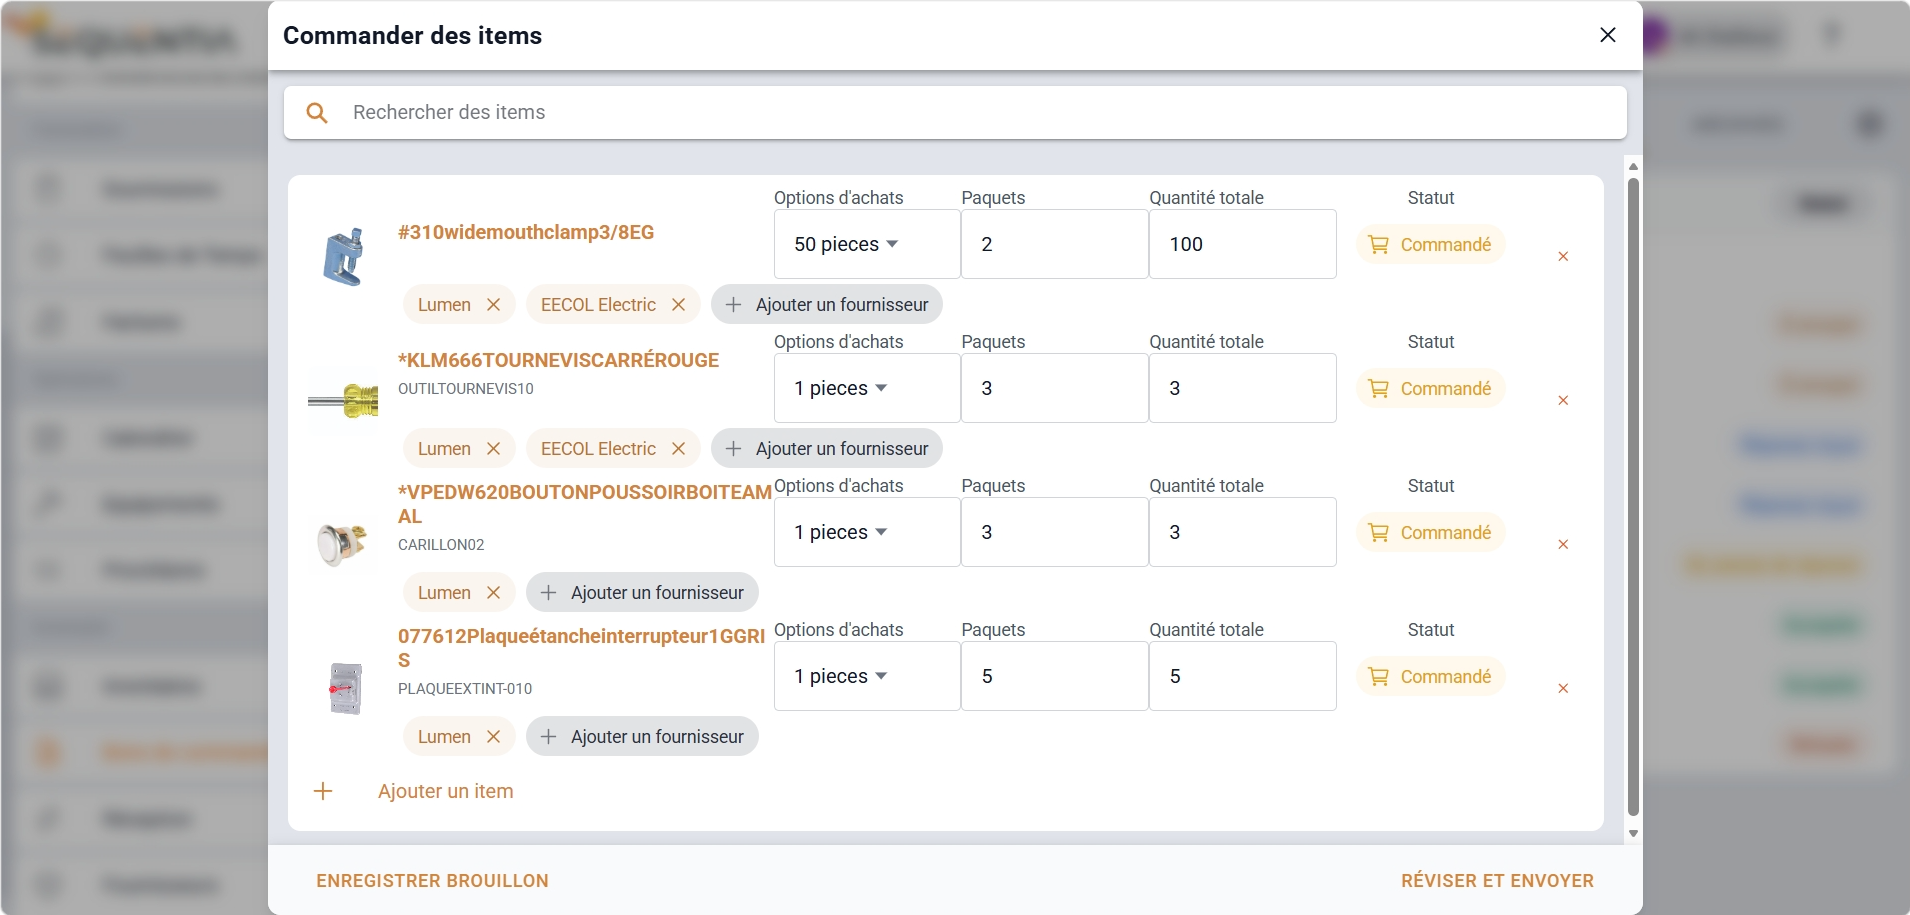Remove EECOL Electric supplier from KLM666TOURNEVIS
Image resolution: width=1910 pixels, height=915 pixels.
678,449
